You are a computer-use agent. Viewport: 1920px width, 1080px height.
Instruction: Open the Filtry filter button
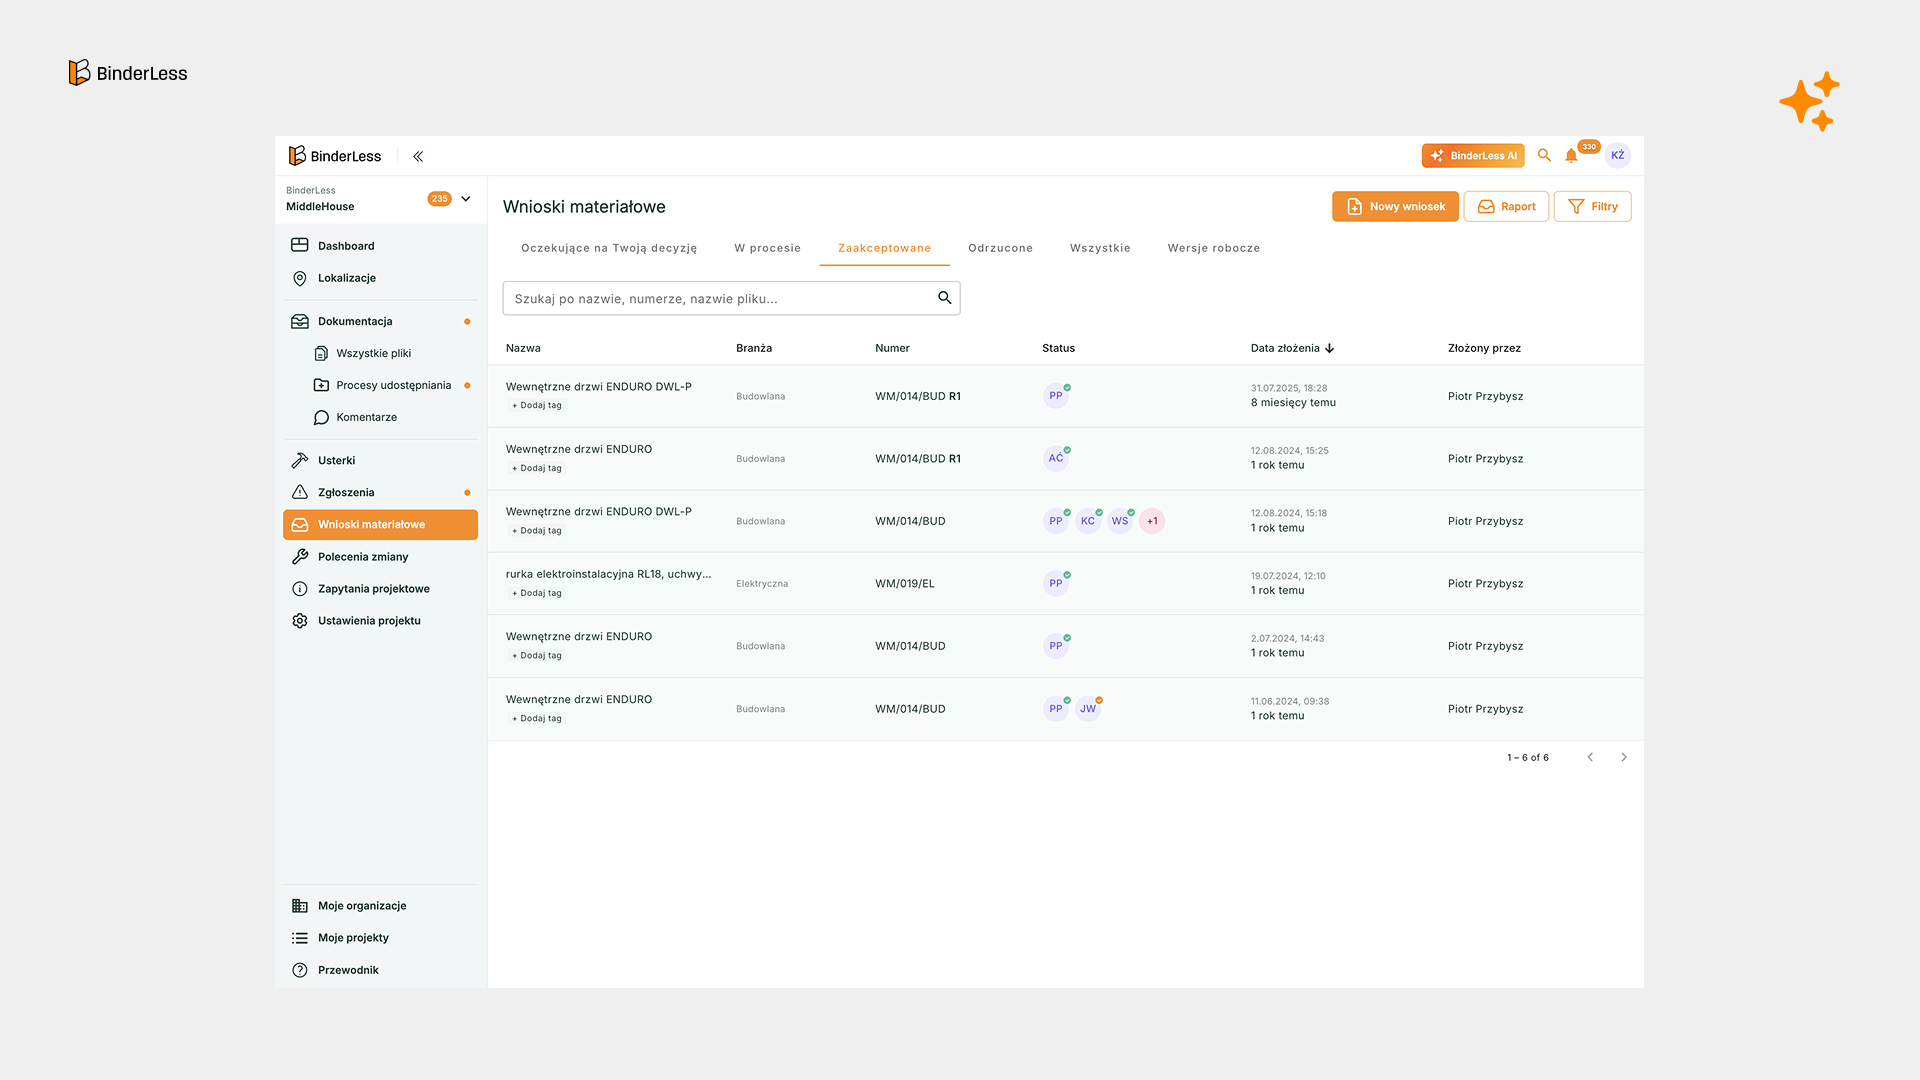tap(1592, 207)
